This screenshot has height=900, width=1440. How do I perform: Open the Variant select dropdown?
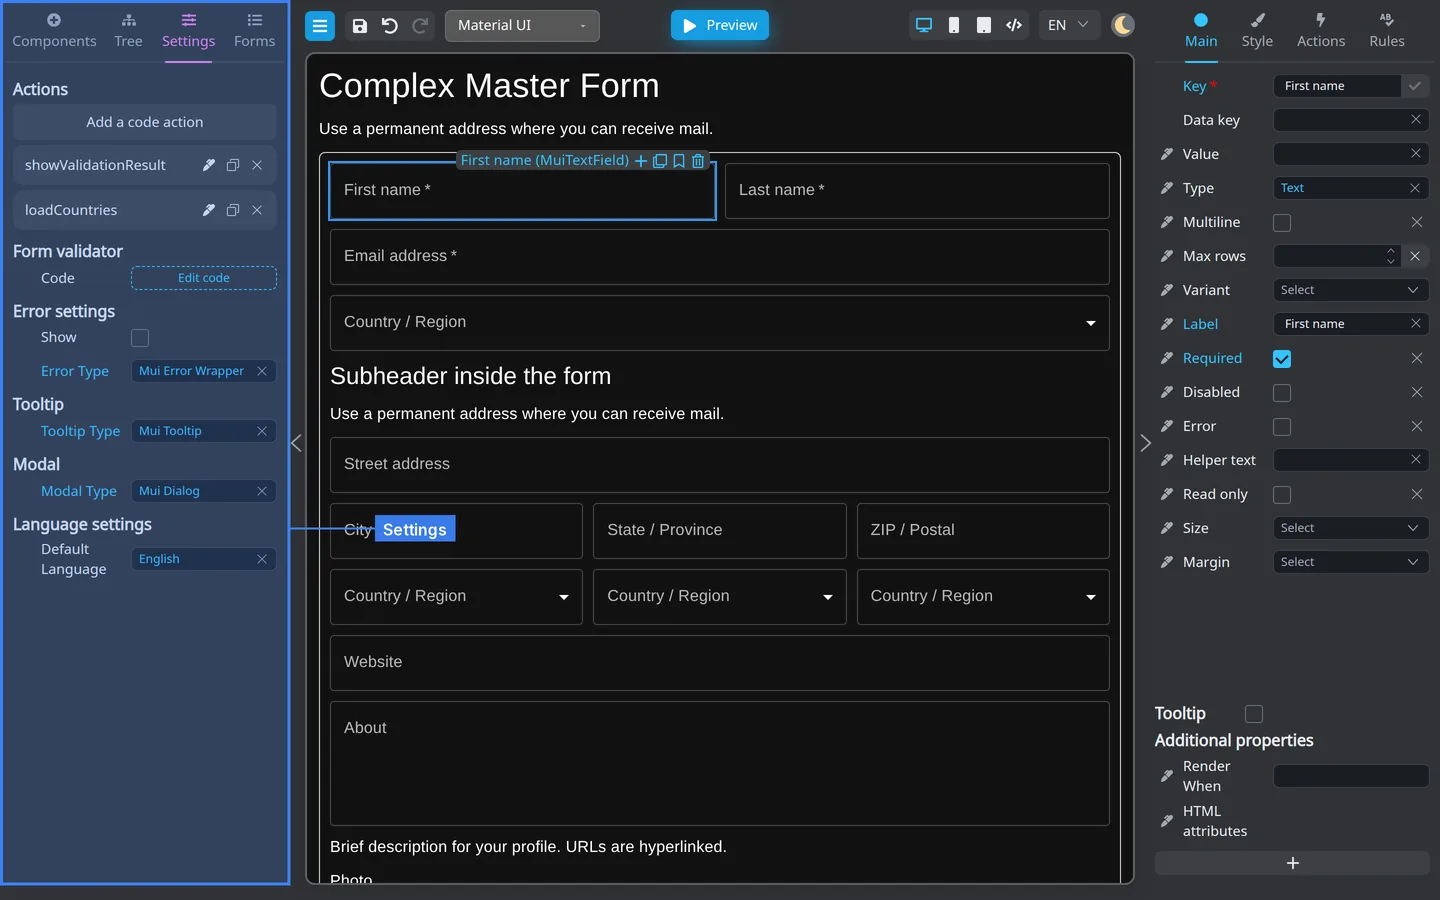click(1351, 290)
